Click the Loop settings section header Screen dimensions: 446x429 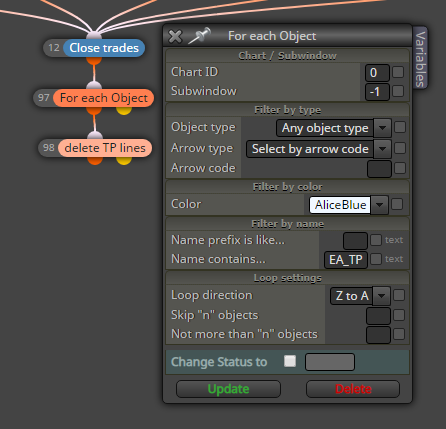[287, 278]
